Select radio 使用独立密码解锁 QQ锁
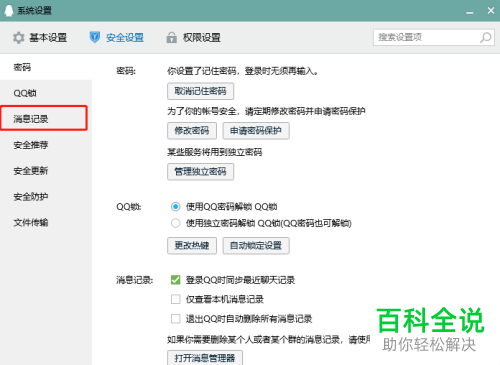The image size is (500, 365). [x=175, y=223]
